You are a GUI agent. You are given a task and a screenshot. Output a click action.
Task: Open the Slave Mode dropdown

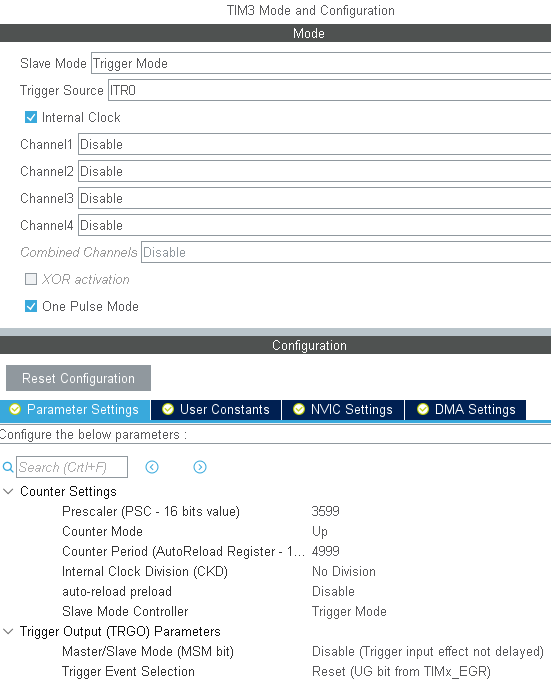[321, 63]
